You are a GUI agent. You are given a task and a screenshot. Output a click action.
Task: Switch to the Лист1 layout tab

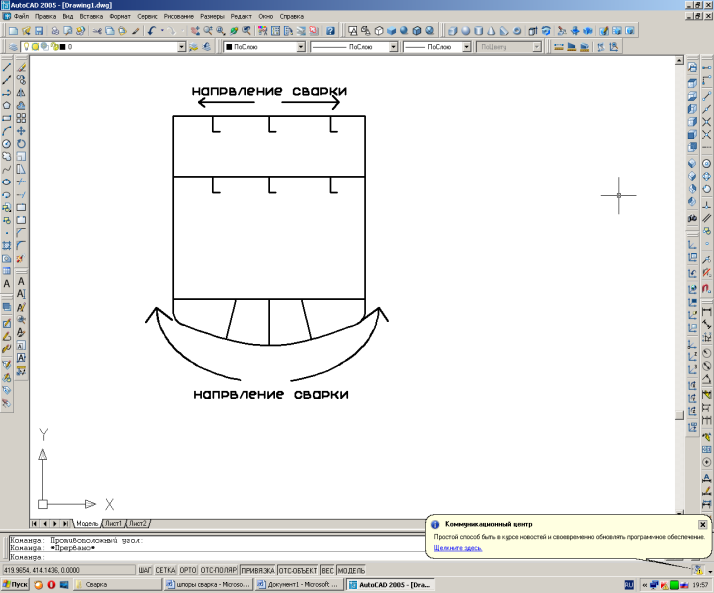(113, 523)
